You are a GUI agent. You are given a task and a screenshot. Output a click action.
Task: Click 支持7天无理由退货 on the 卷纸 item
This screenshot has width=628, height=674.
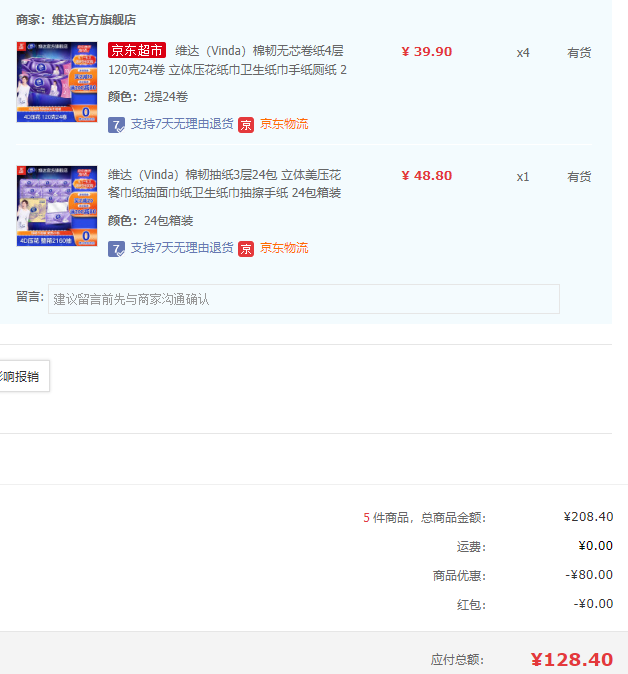pyautogui.click(x=182, y=124)
